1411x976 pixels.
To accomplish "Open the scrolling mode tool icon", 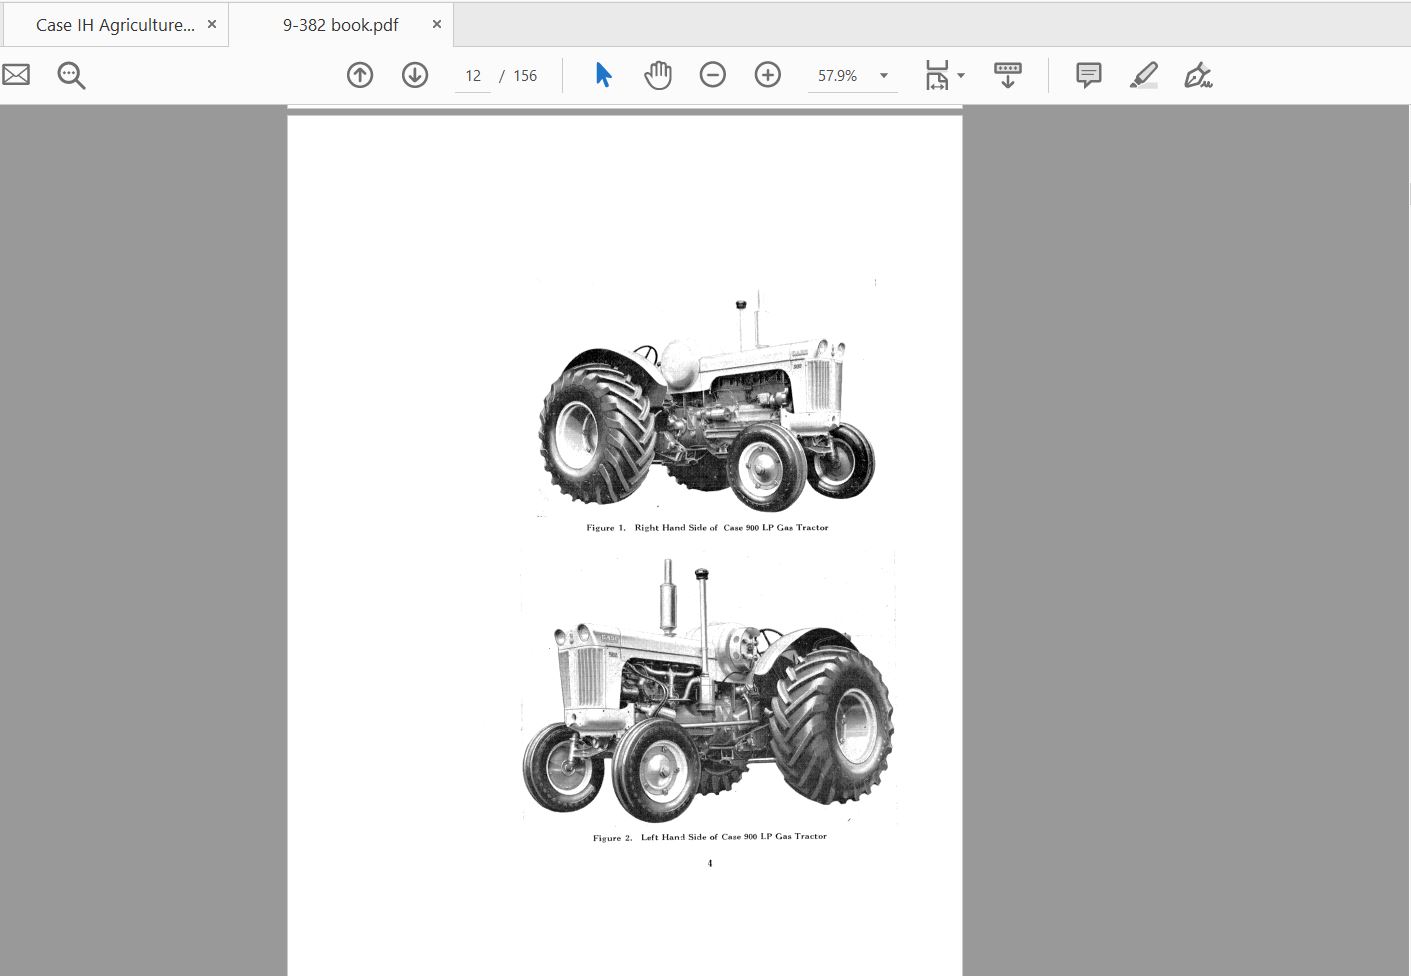I will [x=1008, y=75].
